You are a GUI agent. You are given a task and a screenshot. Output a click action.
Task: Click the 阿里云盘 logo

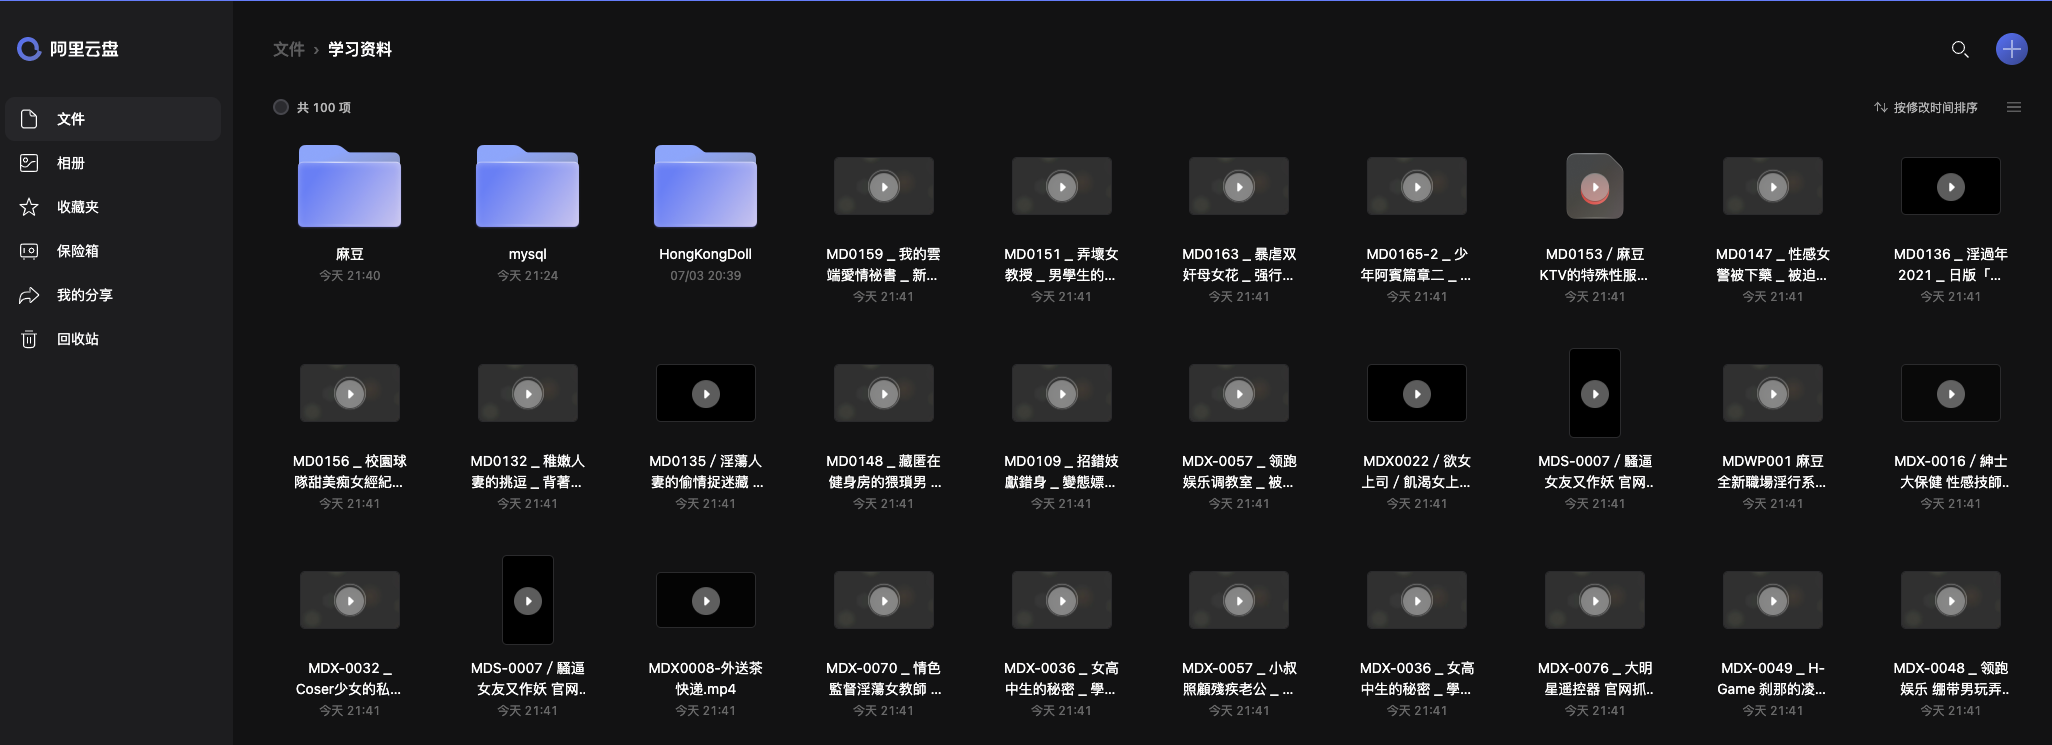pyautogui.click(x=68, y=49)
